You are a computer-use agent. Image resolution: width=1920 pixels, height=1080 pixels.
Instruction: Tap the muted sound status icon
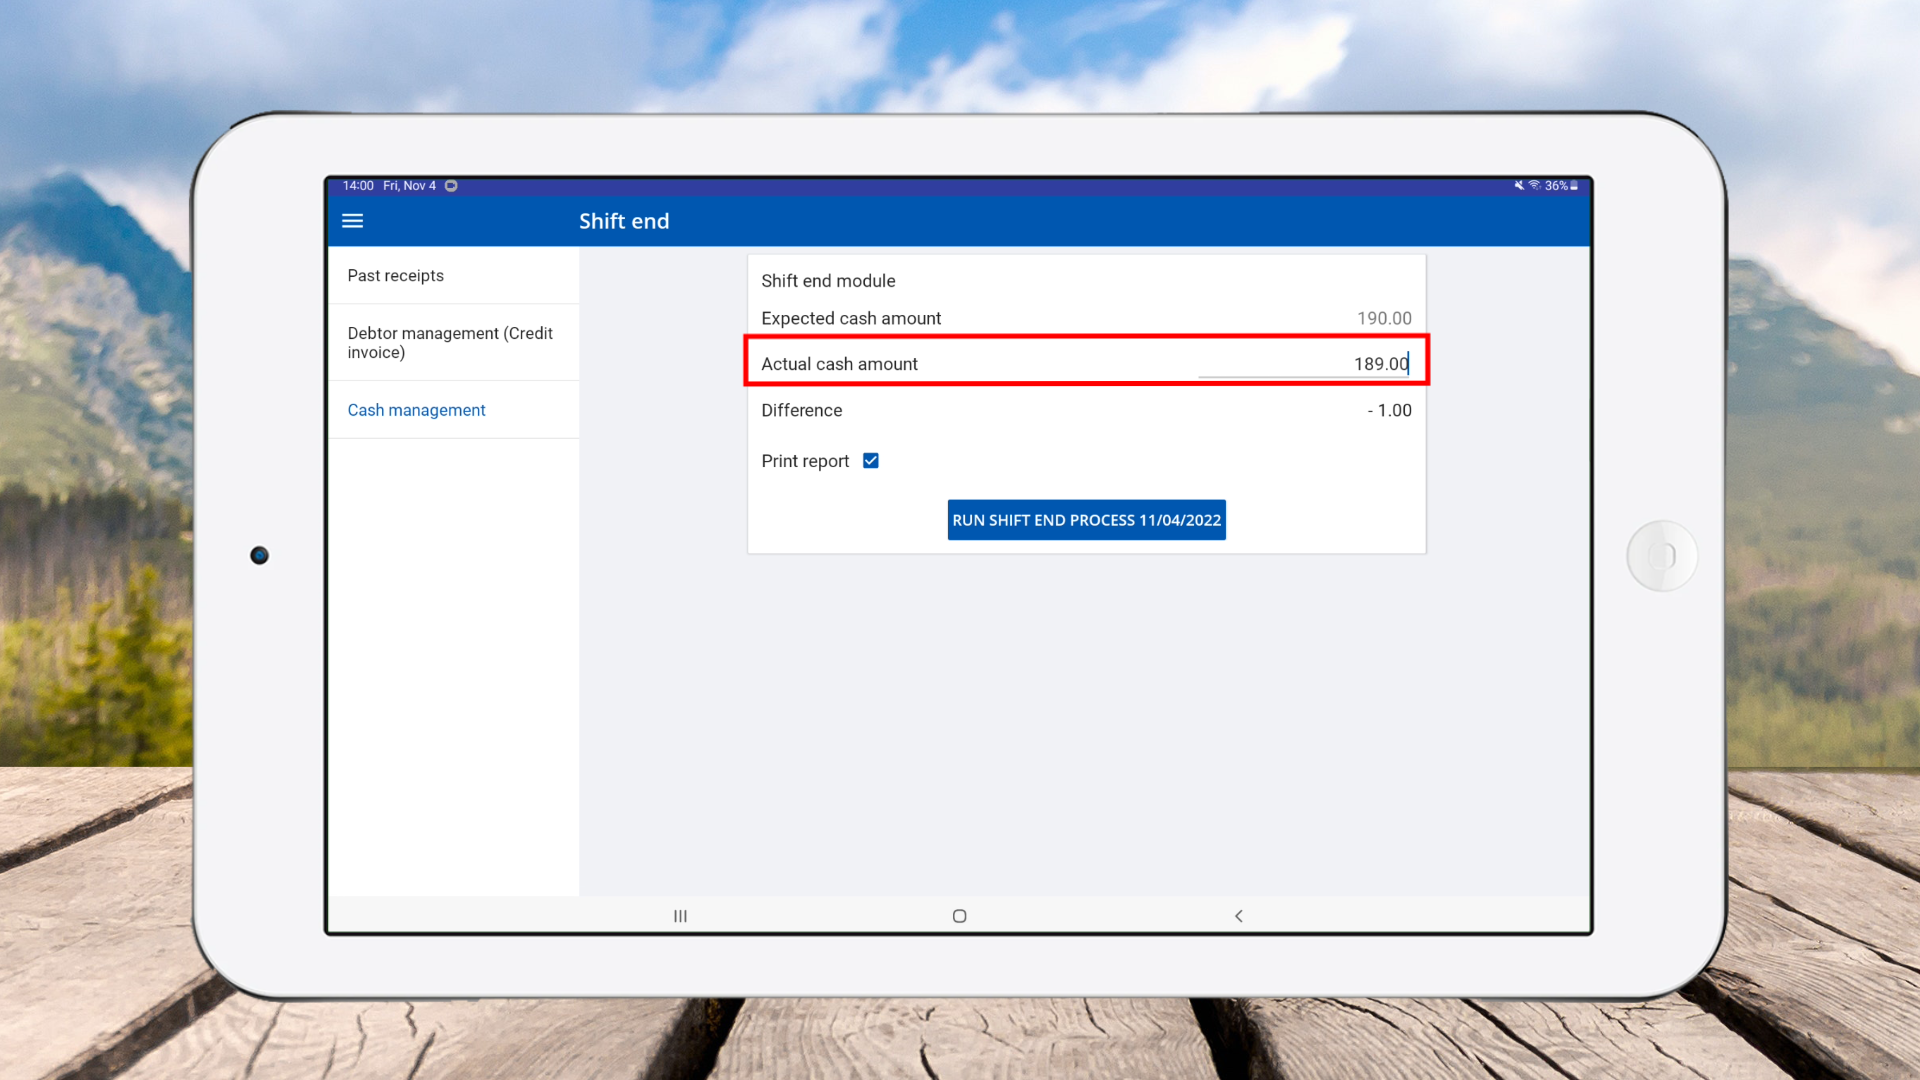click(1518, 186)
